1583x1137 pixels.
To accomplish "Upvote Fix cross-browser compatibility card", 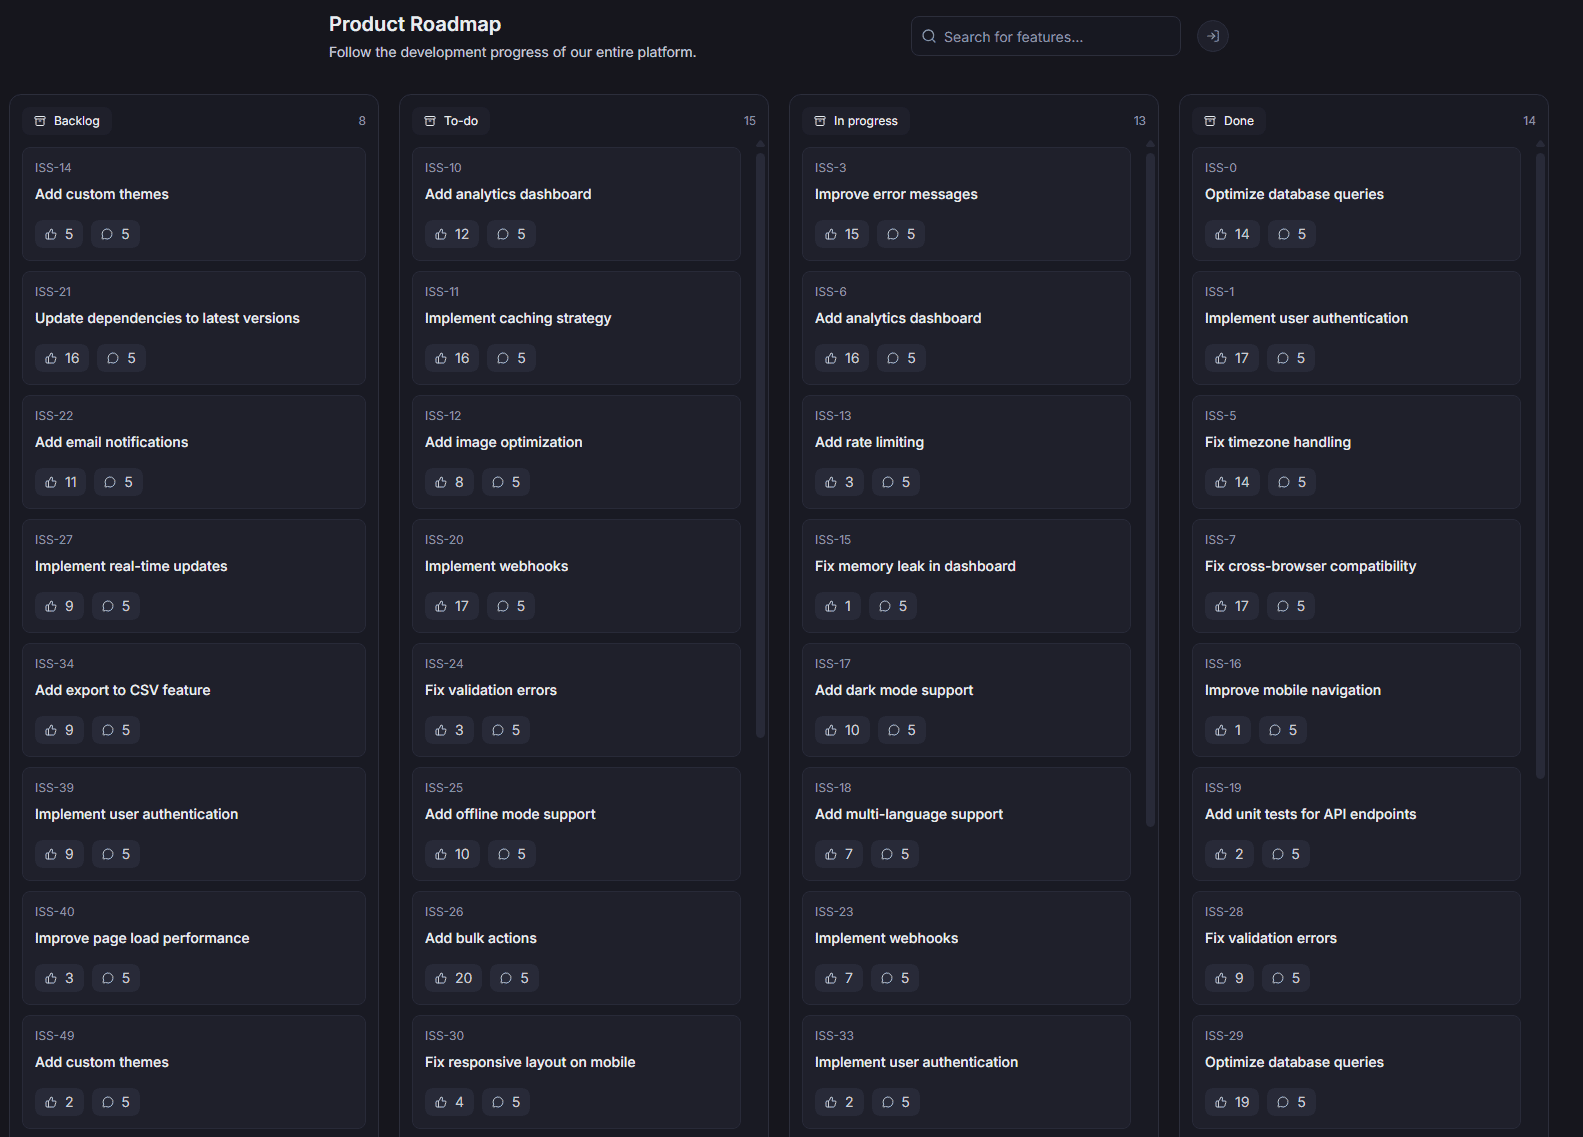I will click(x=1231, y=606).
